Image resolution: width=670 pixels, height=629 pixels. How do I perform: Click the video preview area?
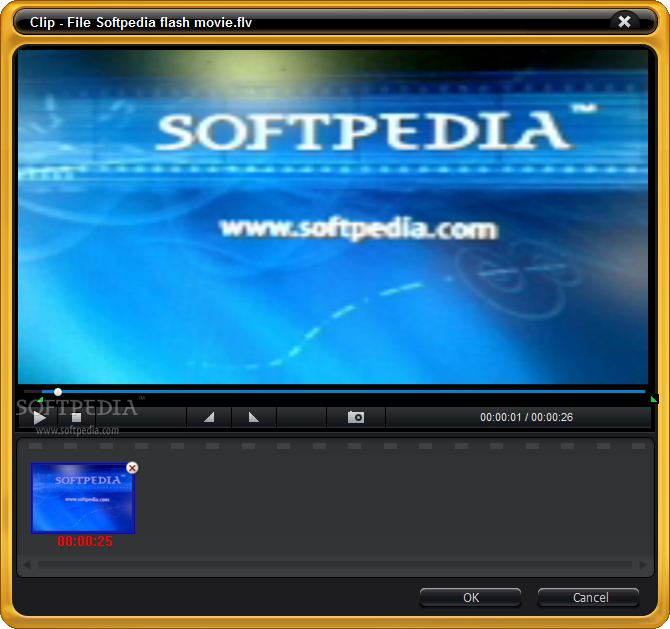coord(333,217)
